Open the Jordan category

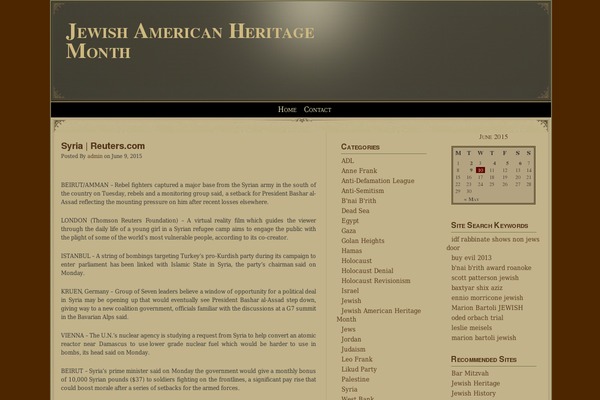(x=351, y=339)
